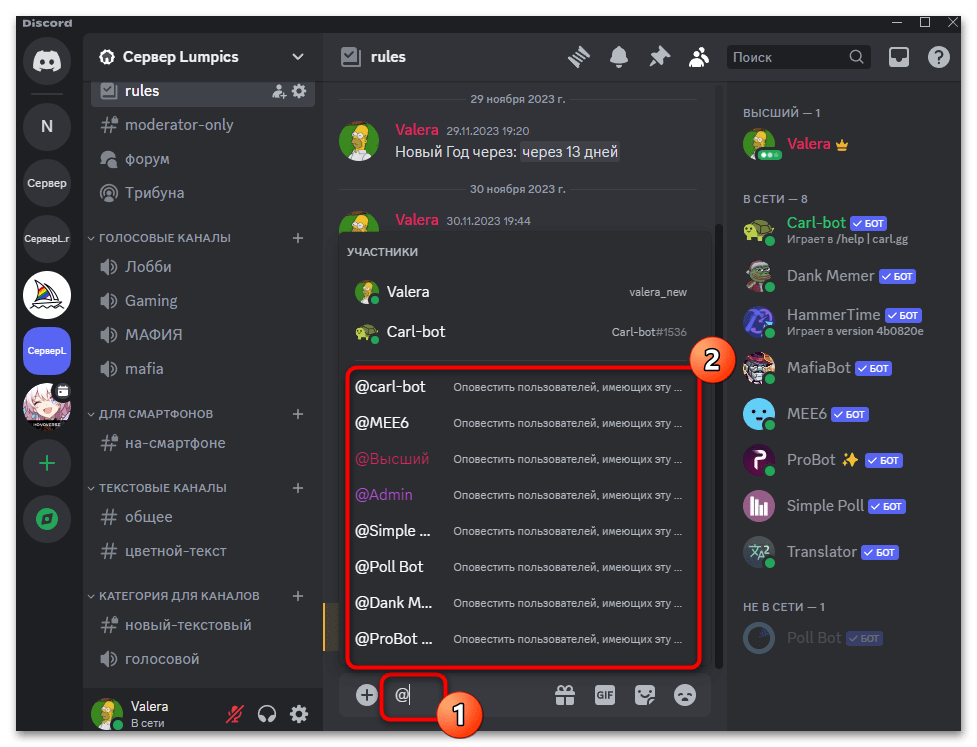
Task: Show pinned messages via pin icon
Action: coord(659,57)
